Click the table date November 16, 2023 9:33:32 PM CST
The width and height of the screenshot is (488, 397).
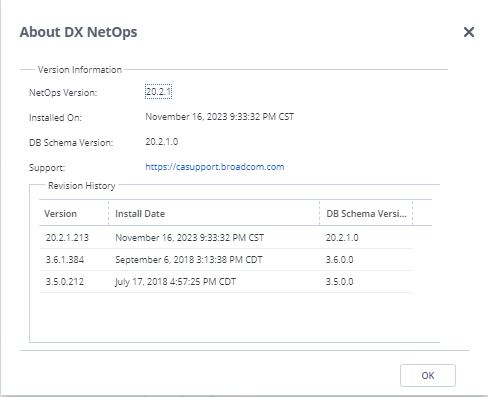pos(189,238)
